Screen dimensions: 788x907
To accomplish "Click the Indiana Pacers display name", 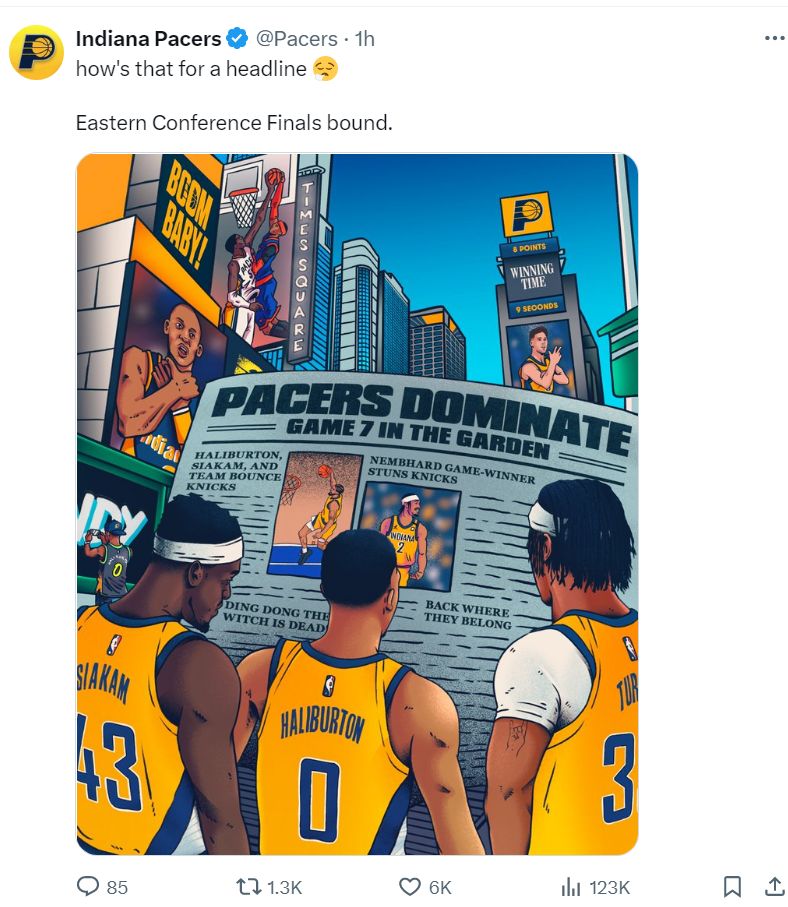I will click(x=148, y=39).
